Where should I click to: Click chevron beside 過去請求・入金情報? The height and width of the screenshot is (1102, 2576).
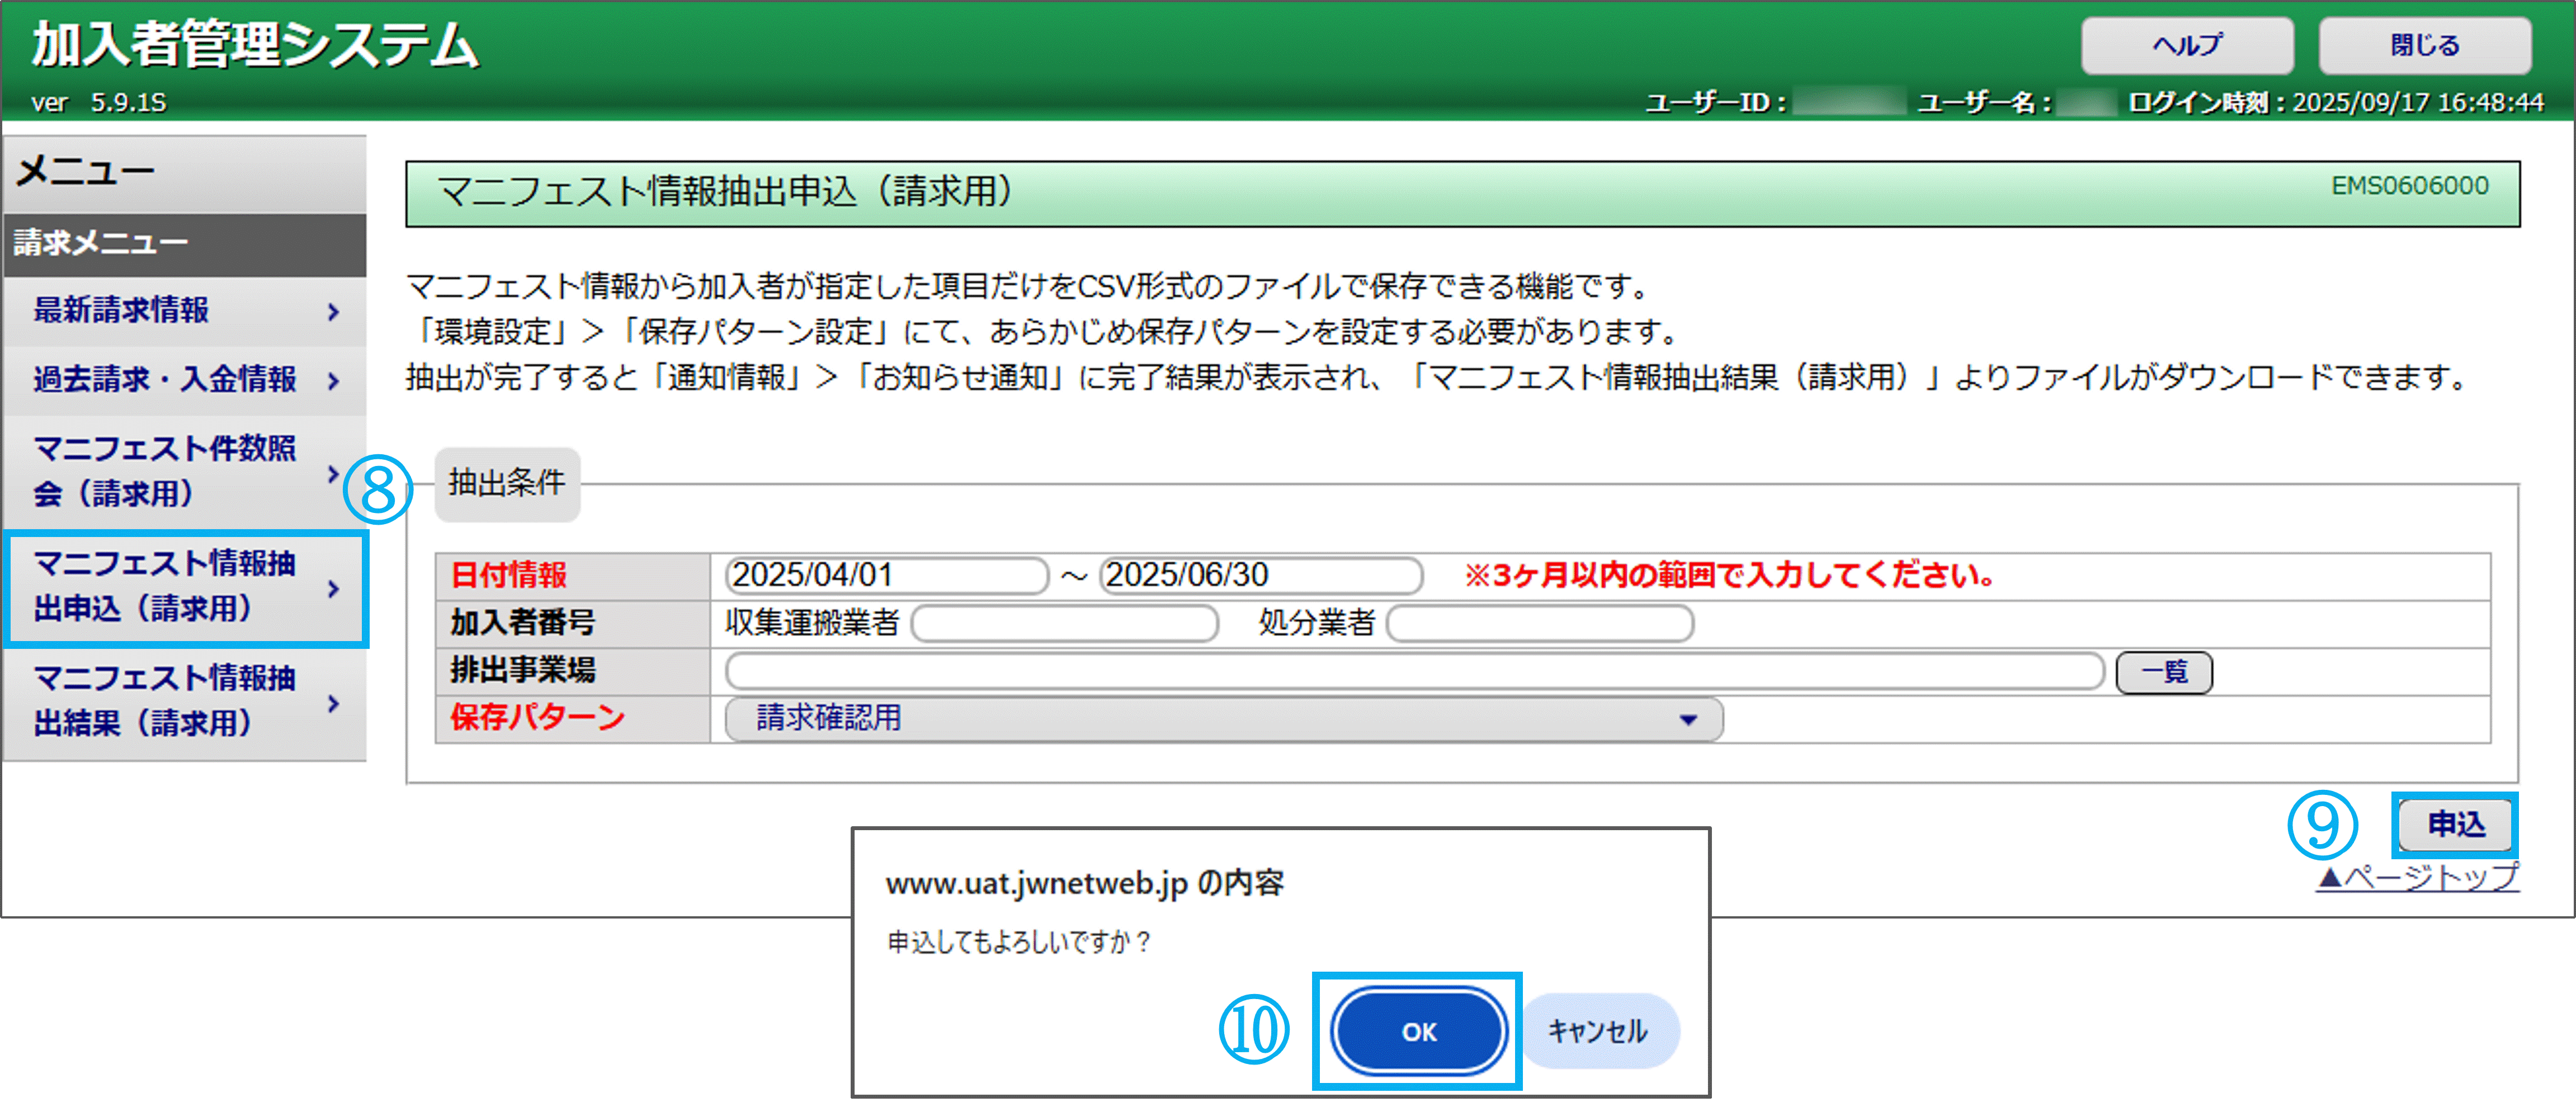tap(333, 381)
